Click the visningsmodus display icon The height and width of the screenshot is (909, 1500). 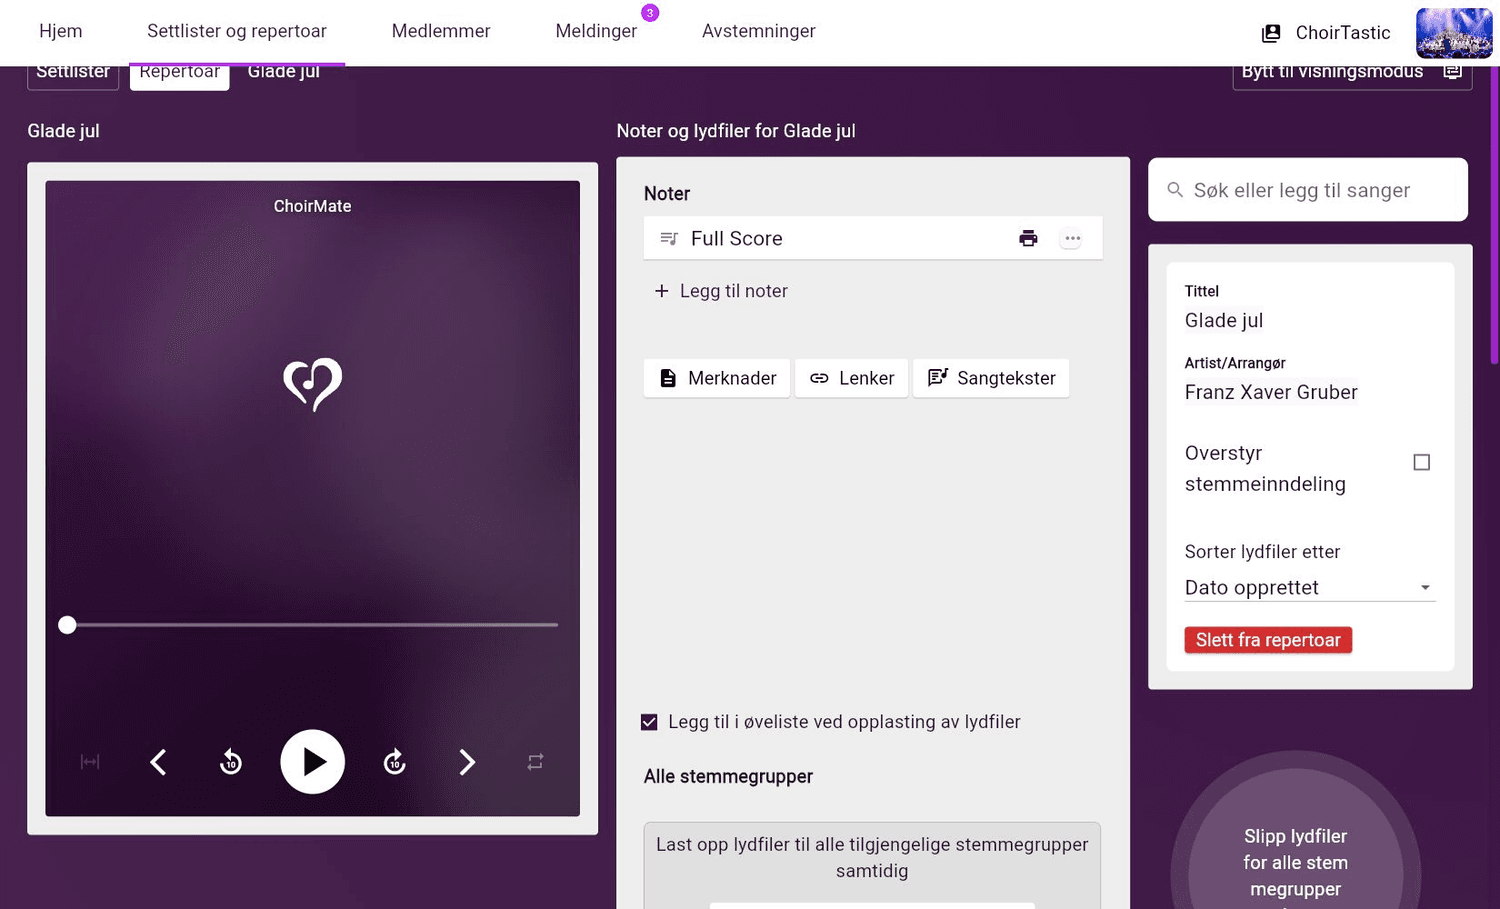[1452, 73]
